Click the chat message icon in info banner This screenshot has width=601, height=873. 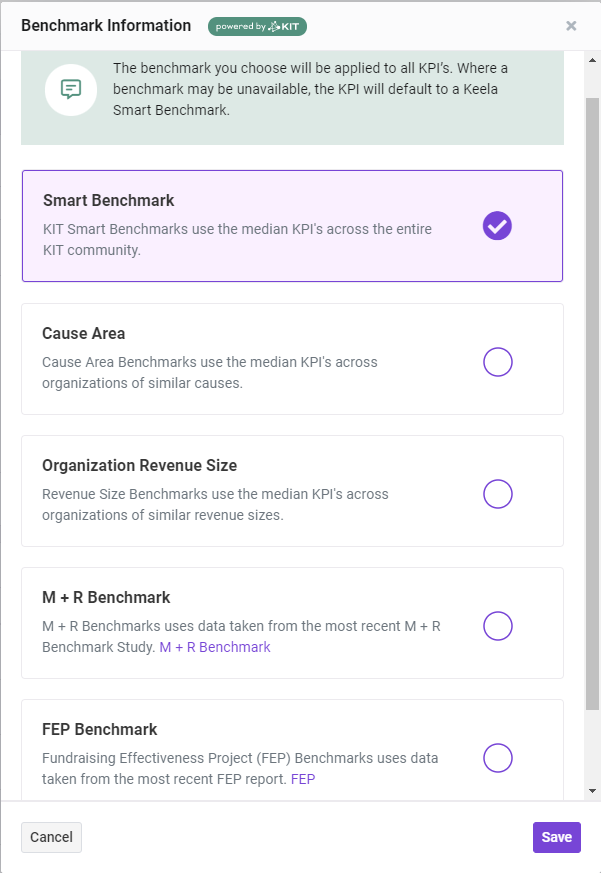[x=71, y=90]
